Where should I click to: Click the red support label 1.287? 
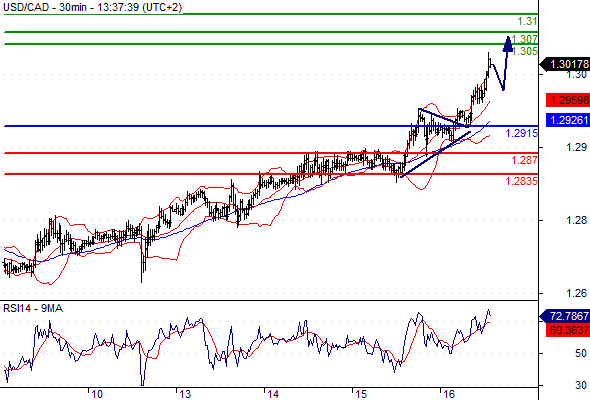(524, 160)
